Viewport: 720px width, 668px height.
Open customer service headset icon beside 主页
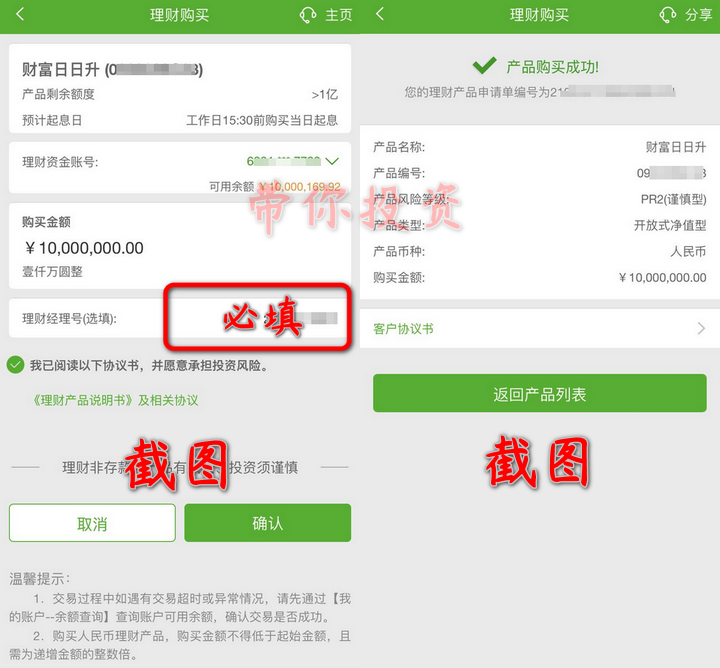pyautogui.click(x=308, y=15)
